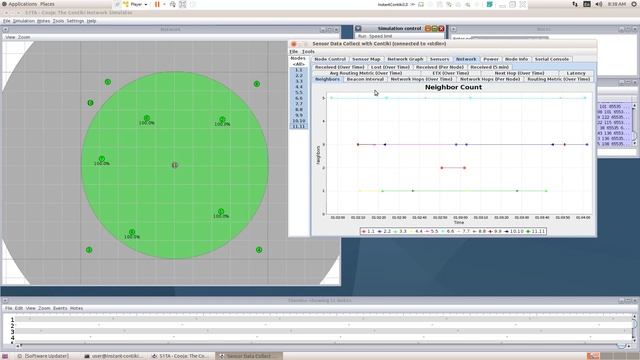Open Tools menu in Sensor Data Collect window
Screen dimensions: 640x360
pyautogui.click(x=308, y=52)
